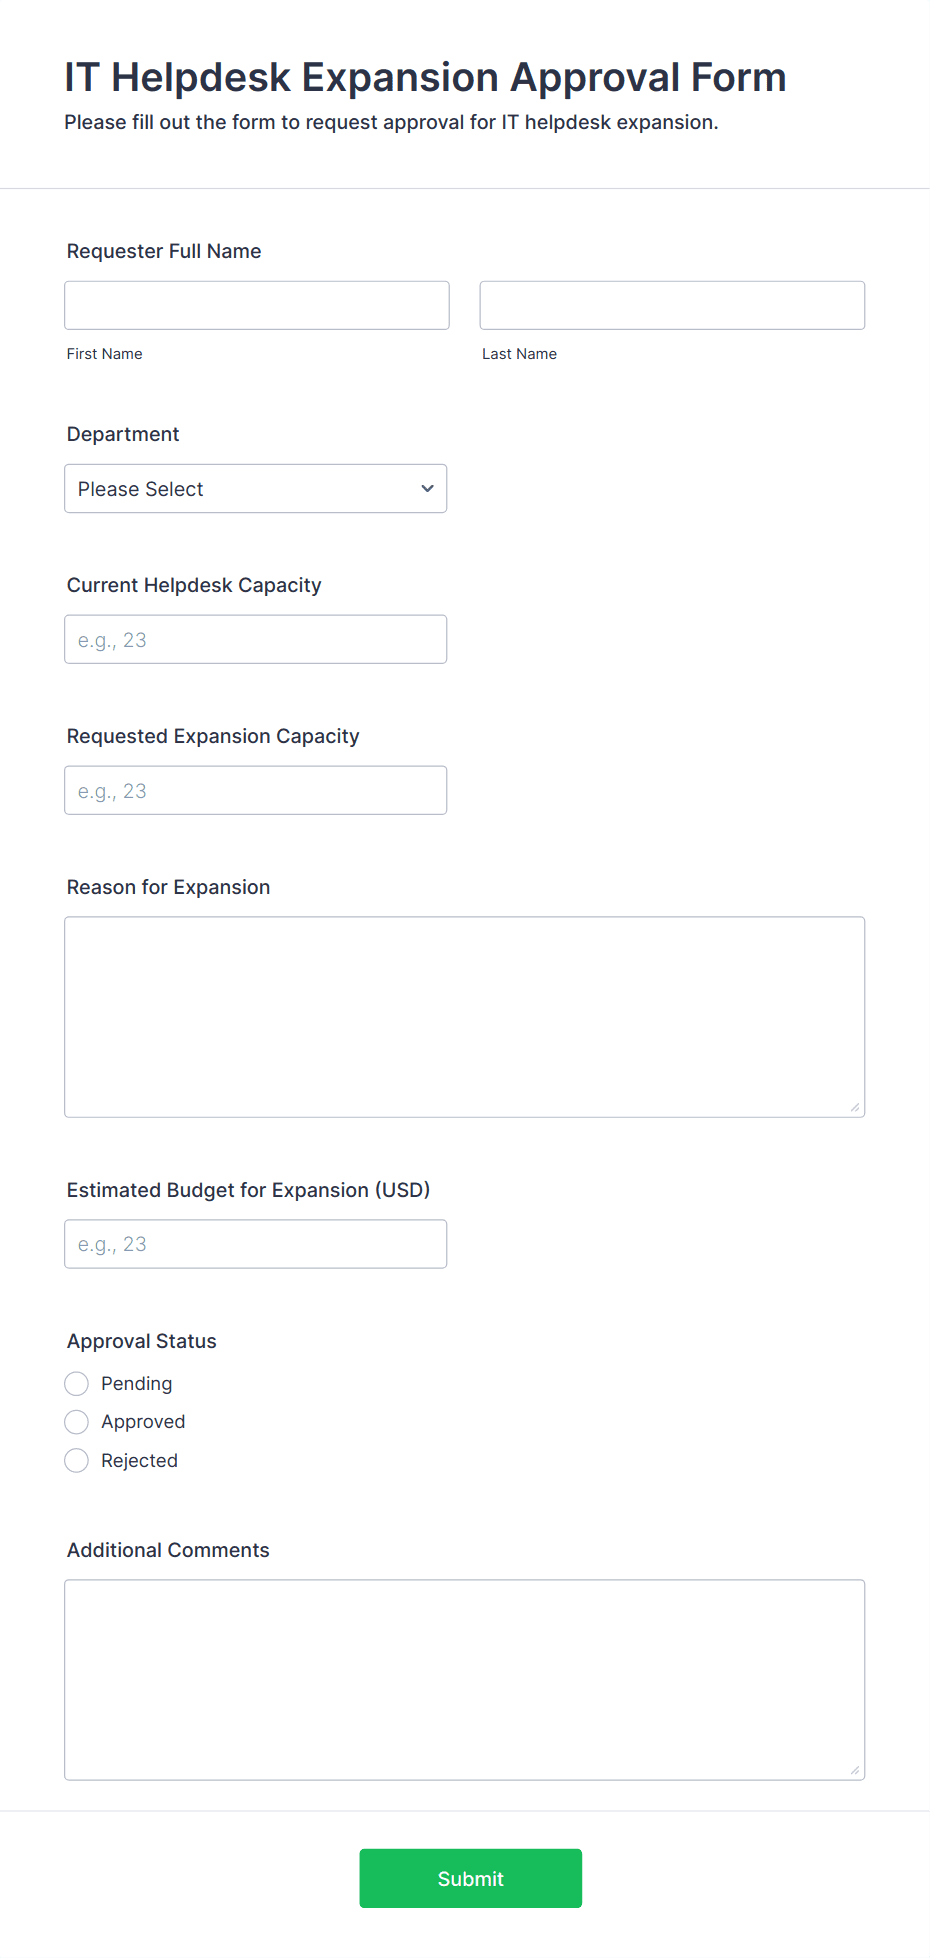Focus the Requested Expansion Capacity field
Viewport: 930px width, 1958px height.
256,790
